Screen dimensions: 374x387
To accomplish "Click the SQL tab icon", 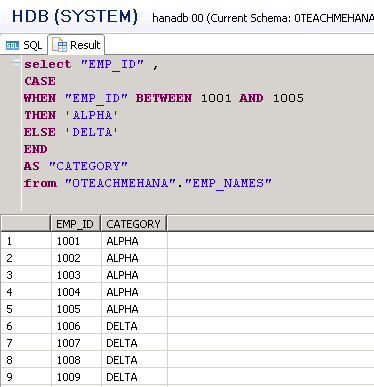I will [x=13, y=45].
